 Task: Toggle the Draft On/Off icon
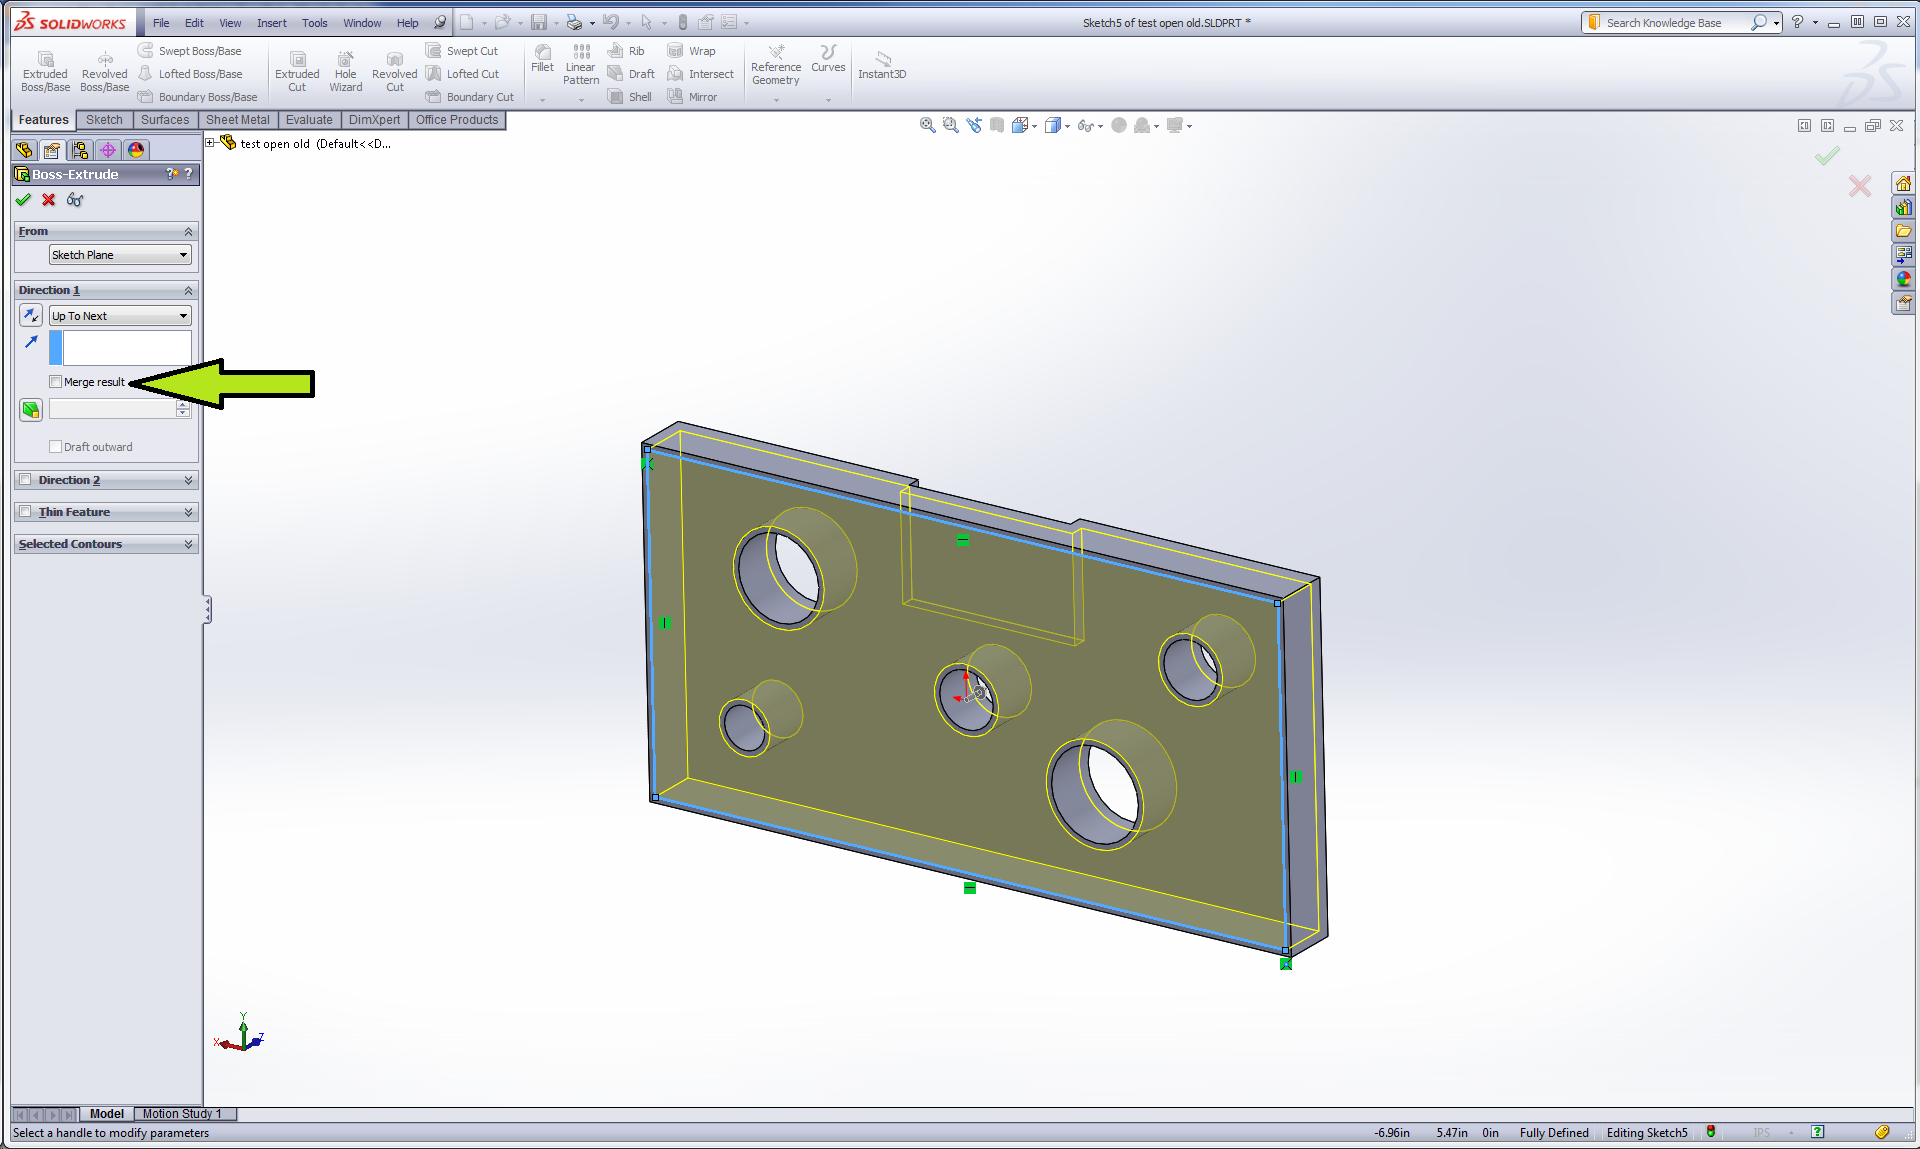31,409
